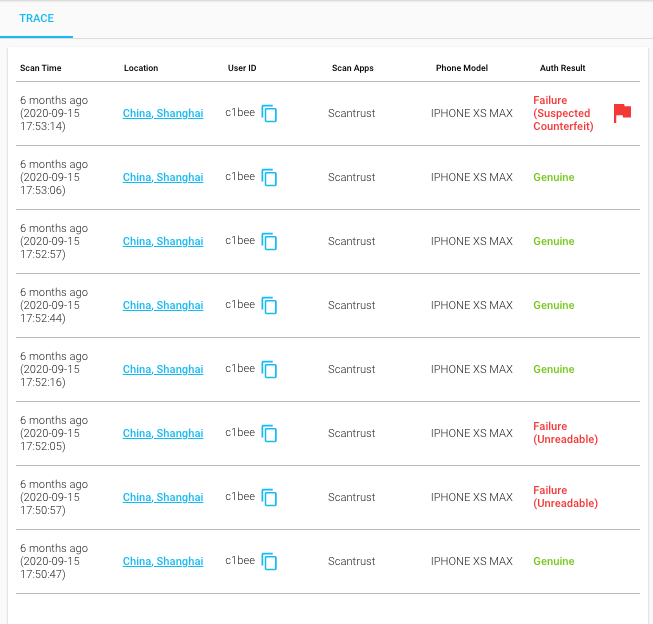Screen dimensions: 653x624
Task: Click the red counterfeit flag icon
Action: click(622, 113)
